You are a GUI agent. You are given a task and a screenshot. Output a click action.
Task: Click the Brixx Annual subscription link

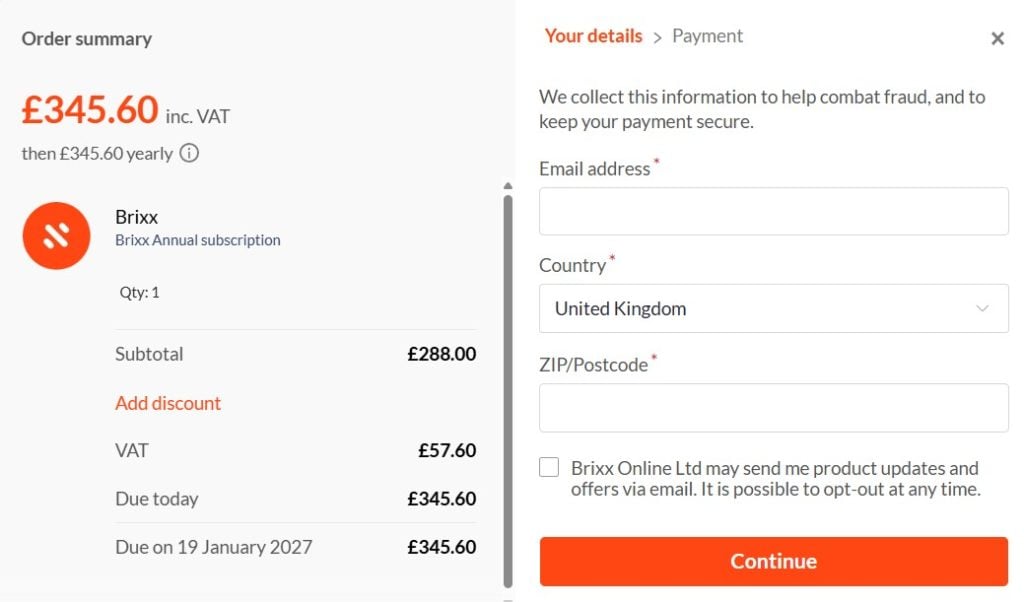coord(198,240)
